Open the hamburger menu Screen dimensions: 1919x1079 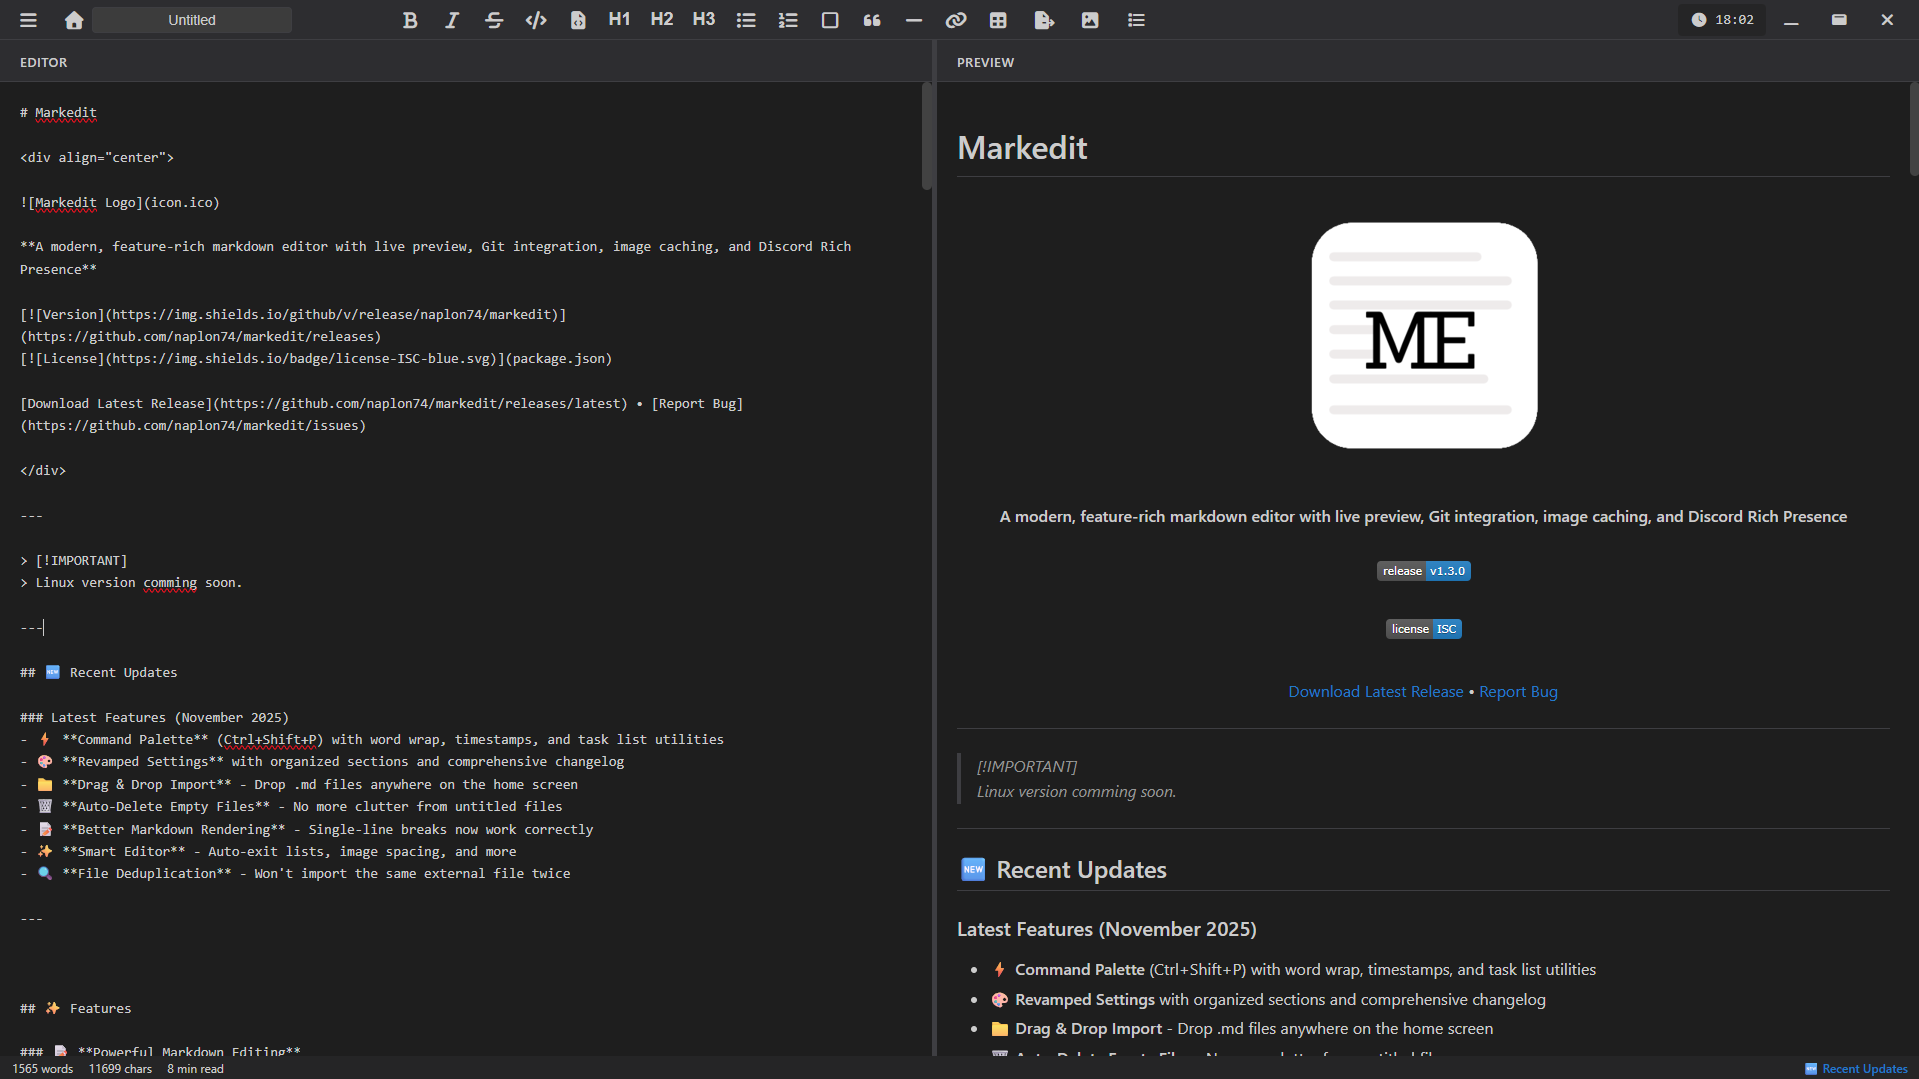pos(29,19)
